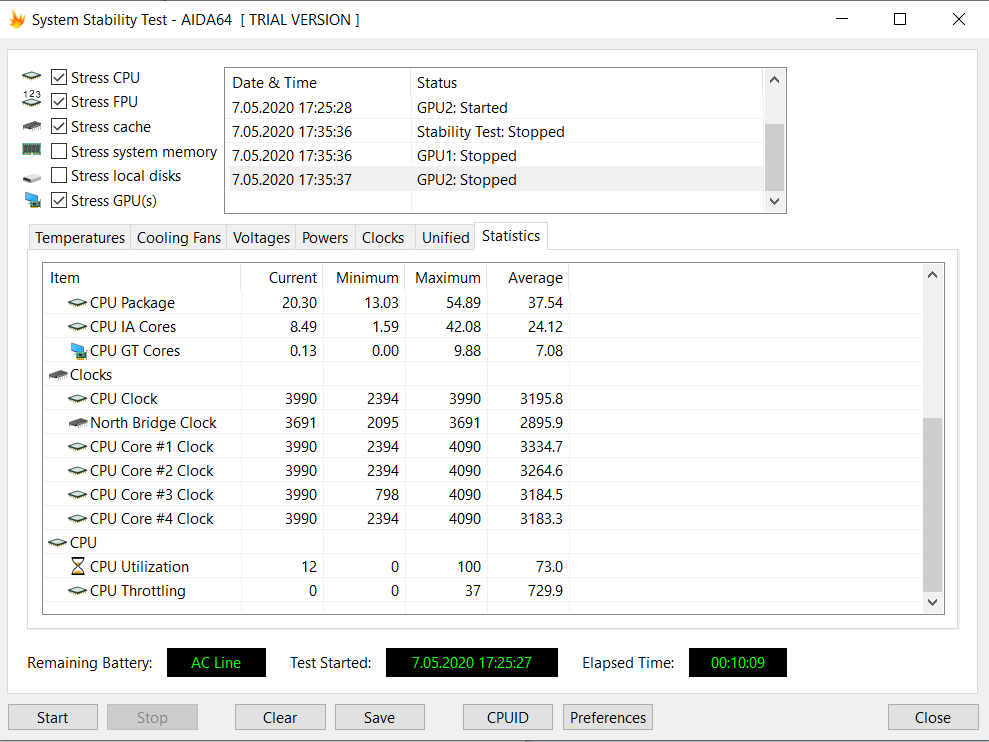Enable the Stress system memory checkbox

point(59,151)
